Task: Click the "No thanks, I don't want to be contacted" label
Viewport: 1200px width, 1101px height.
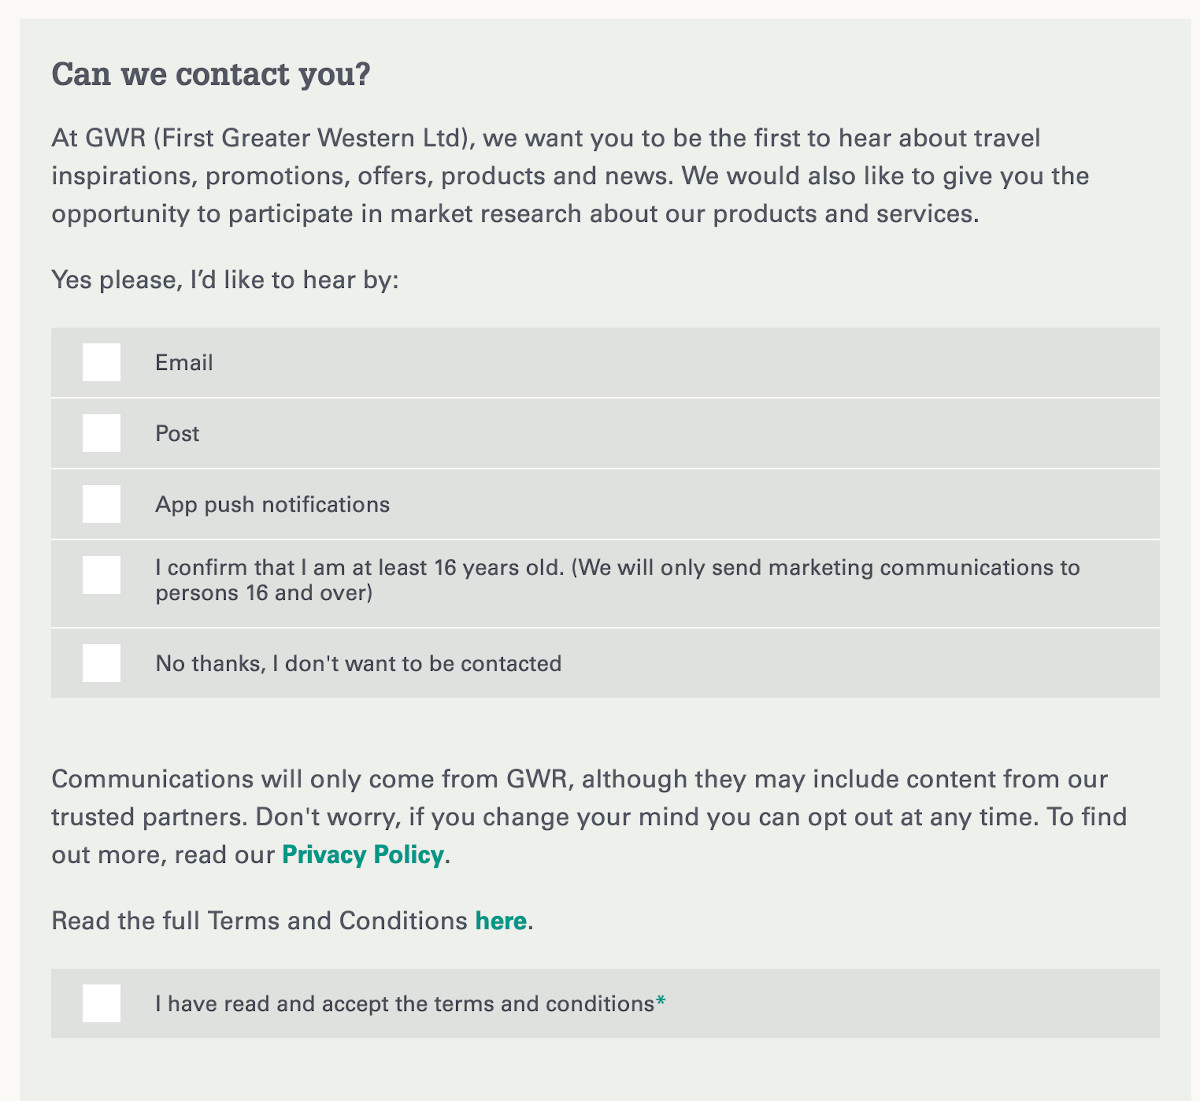Action: coord(358,663)
